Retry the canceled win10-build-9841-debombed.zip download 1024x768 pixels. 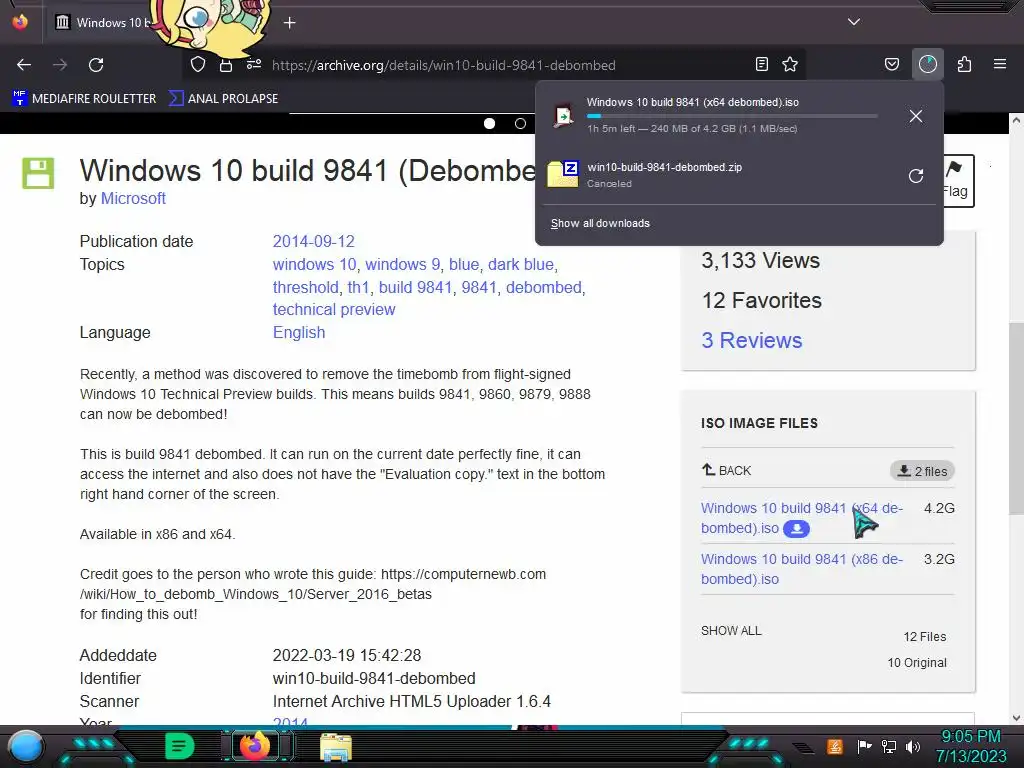tap(916, 176)
